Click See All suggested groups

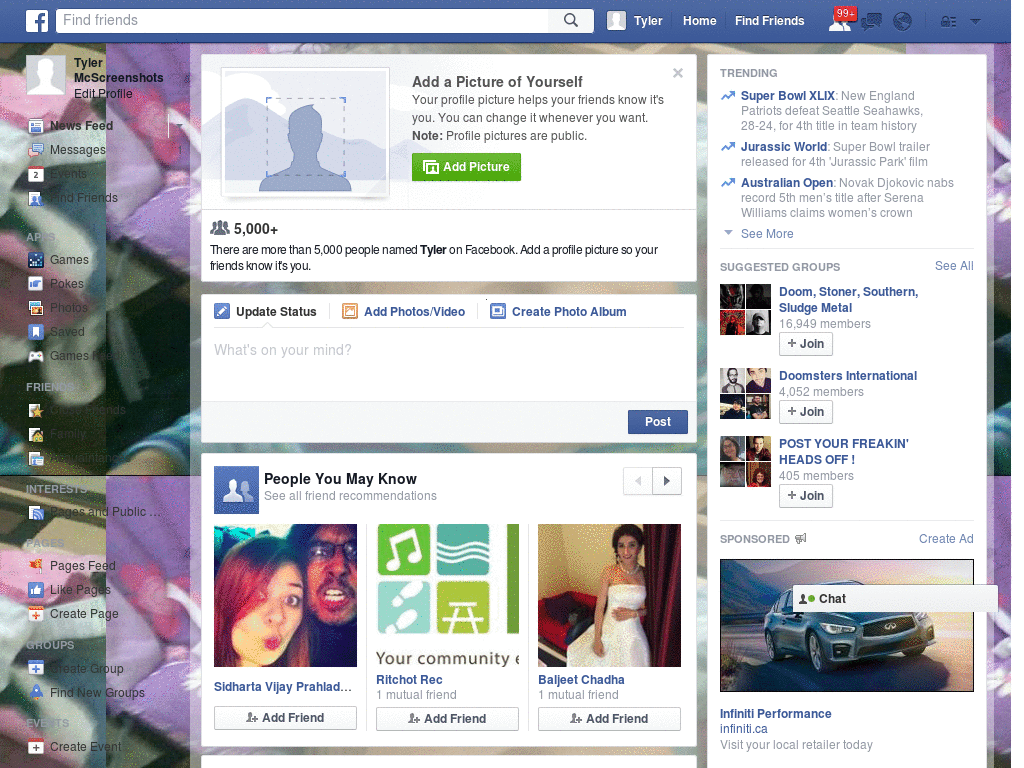[954, 266]
